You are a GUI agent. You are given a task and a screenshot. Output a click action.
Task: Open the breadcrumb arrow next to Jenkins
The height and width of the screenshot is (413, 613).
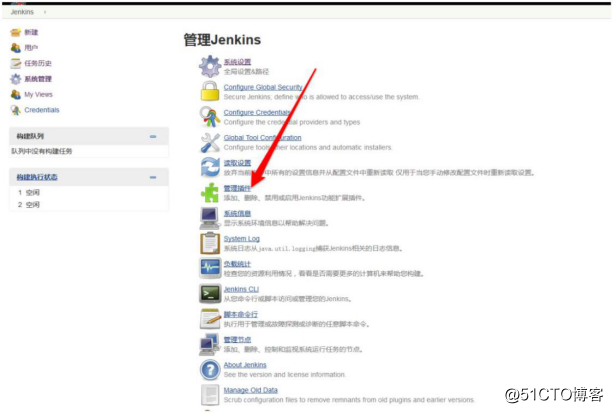[45, 12]
